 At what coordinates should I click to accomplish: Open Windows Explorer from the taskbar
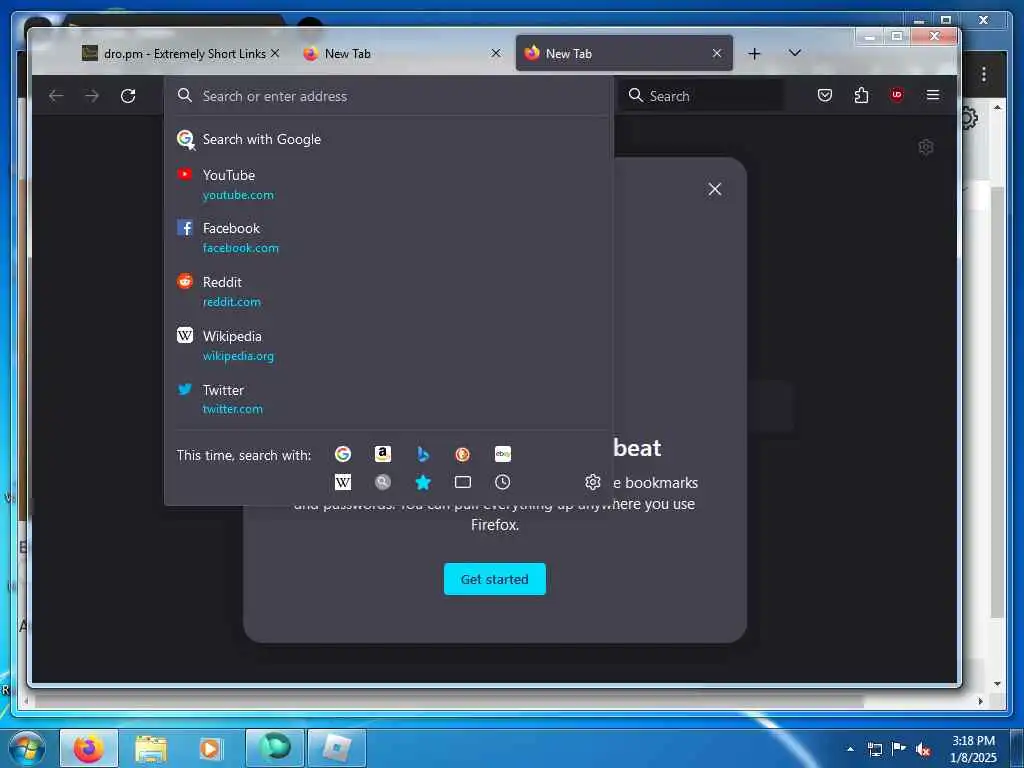coord(151,748)
